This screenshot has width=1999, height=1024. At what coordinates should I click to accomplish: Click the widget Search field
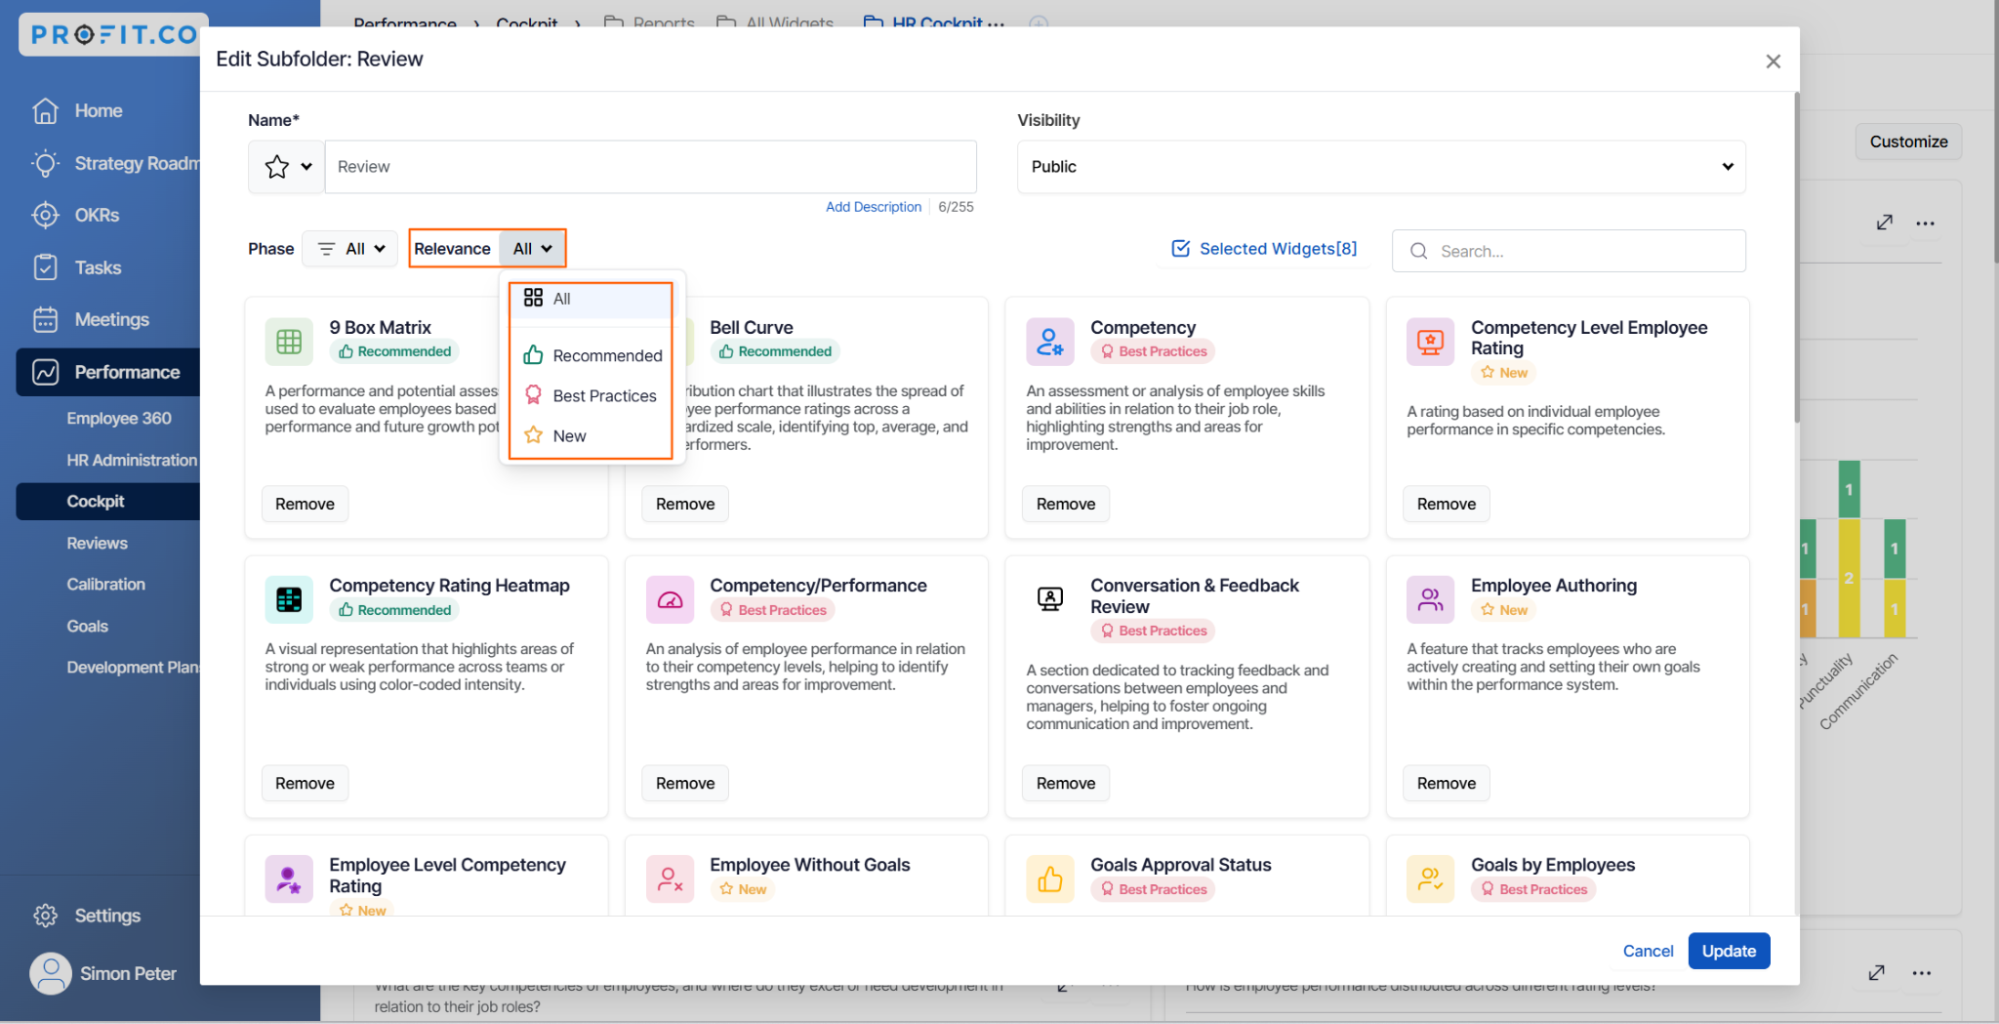(1569, 251)
